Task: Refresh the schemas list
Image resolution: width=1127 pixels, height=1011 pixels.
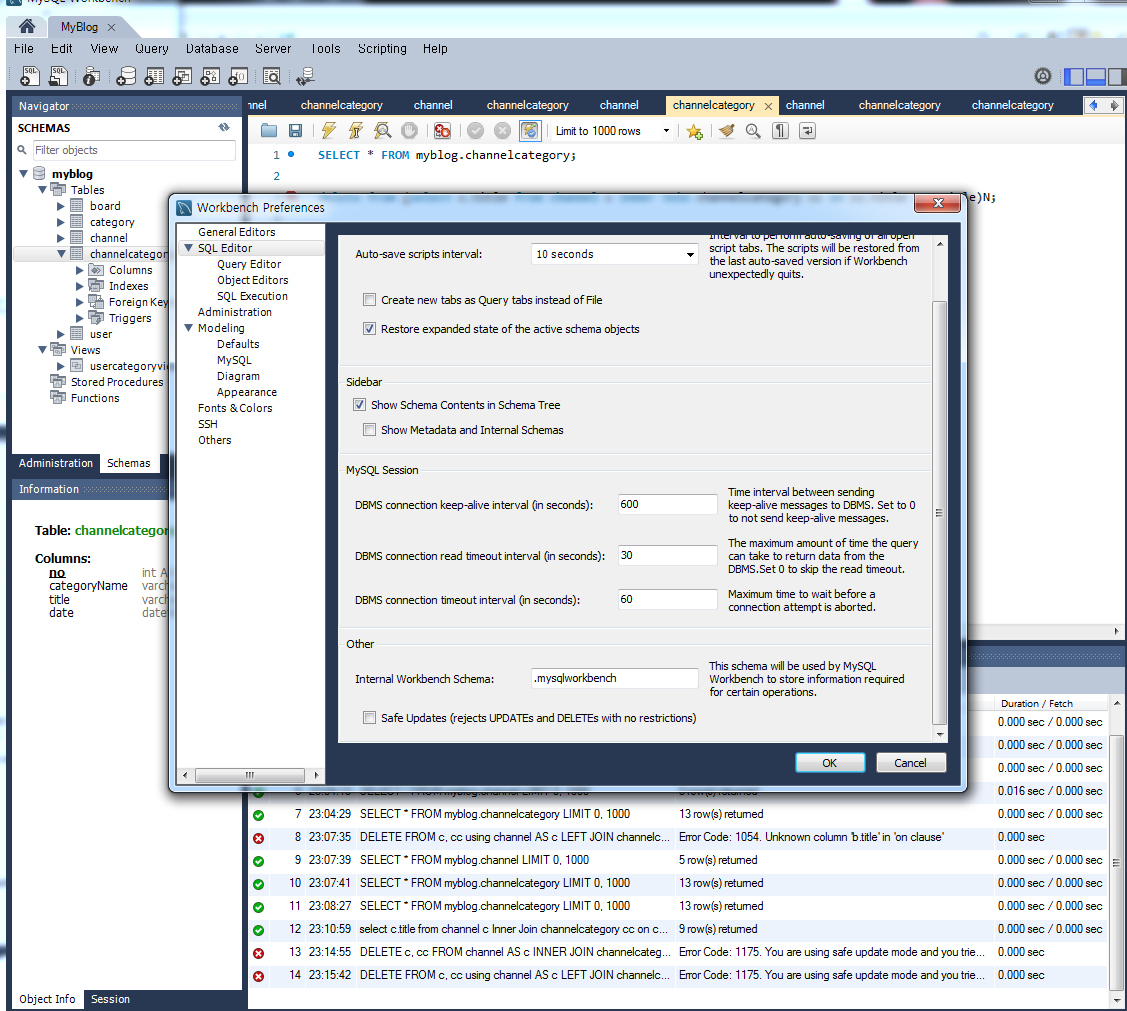Action: coord(224,127)
